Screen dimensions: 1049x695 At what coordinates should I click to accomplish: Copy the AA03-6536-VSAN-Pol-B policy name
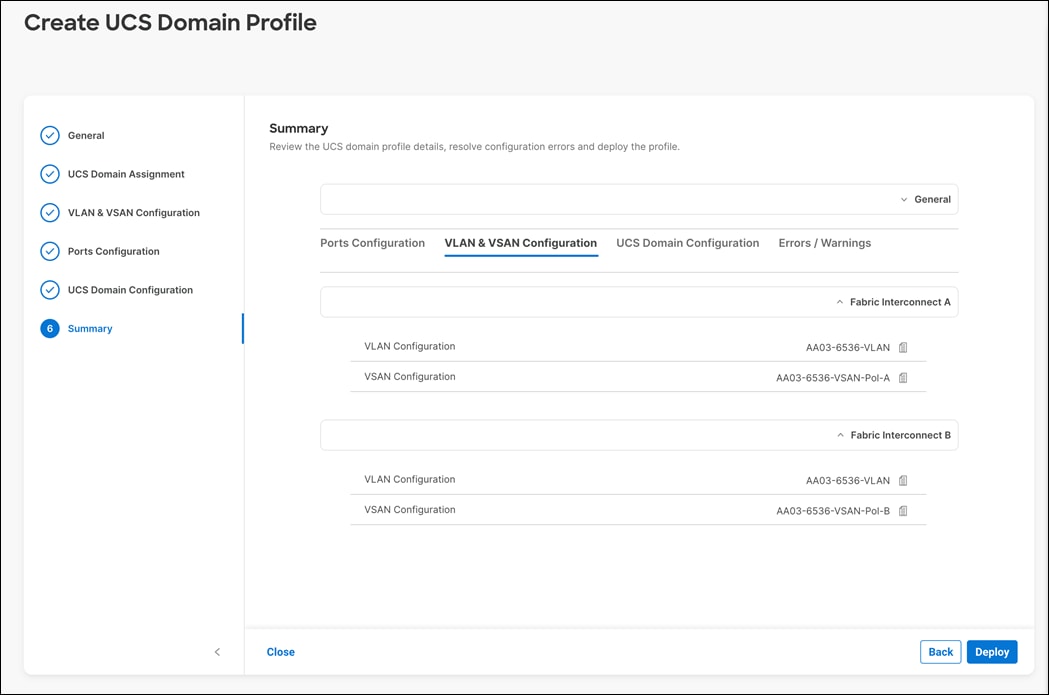(x=903, y=510)
